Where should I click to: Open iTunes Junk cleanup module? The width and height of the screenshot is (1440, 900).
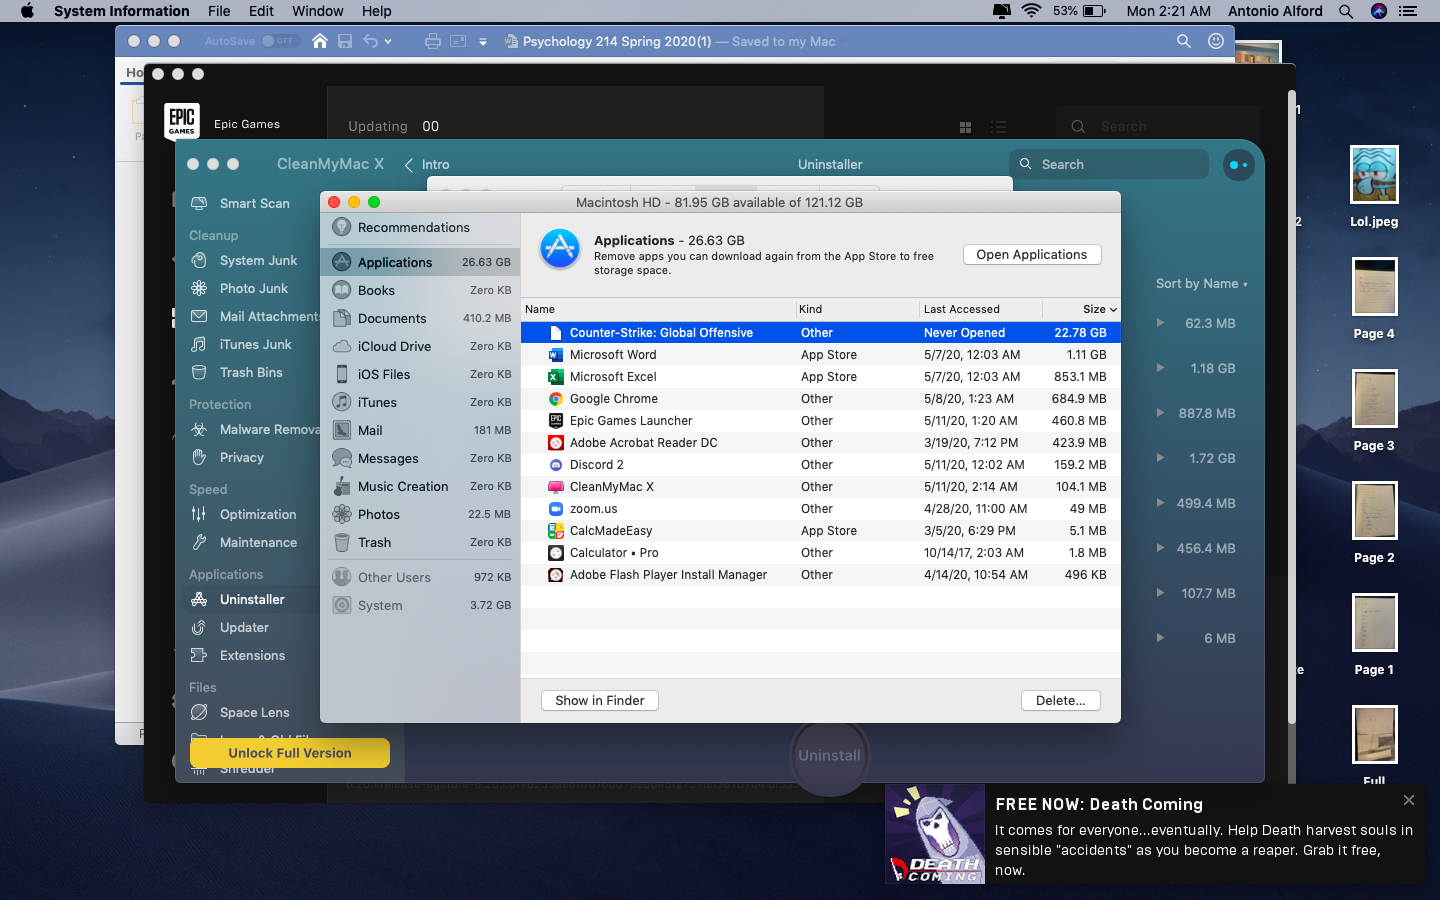click(241, 344)
